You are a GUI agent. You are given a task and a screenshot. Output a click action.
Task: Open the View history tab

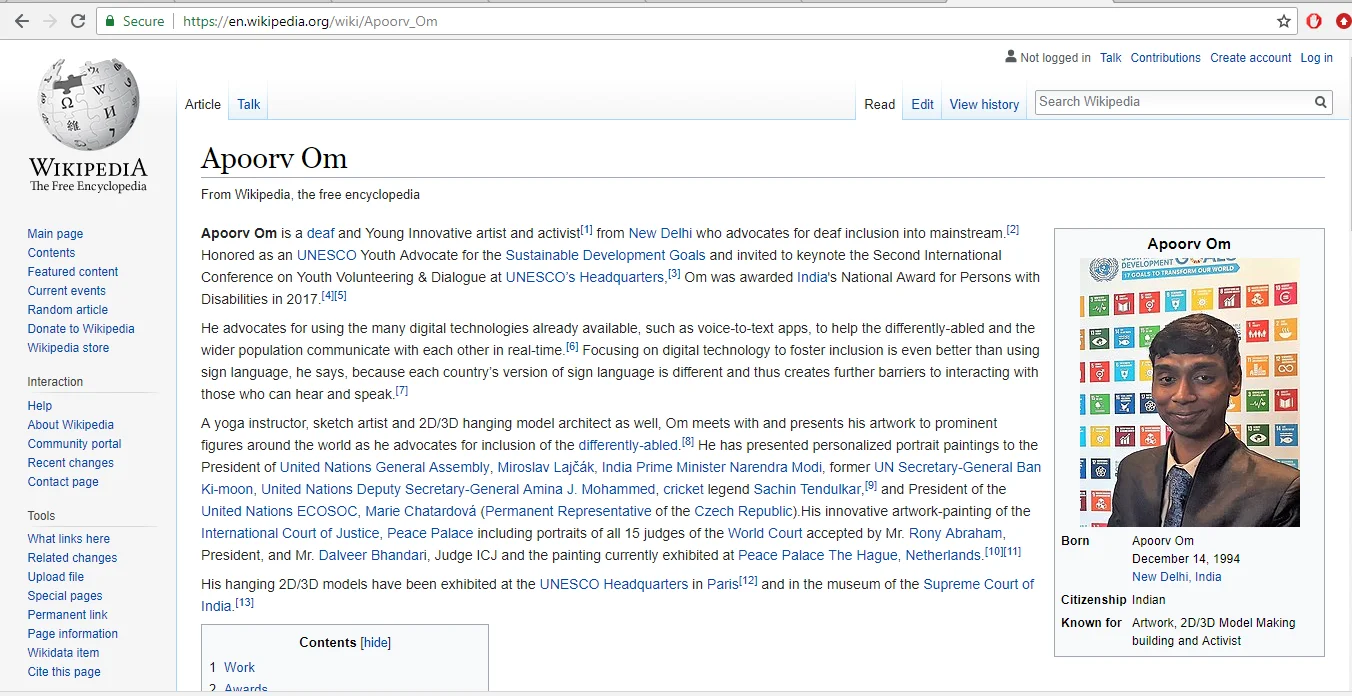(x=984, y=104)
